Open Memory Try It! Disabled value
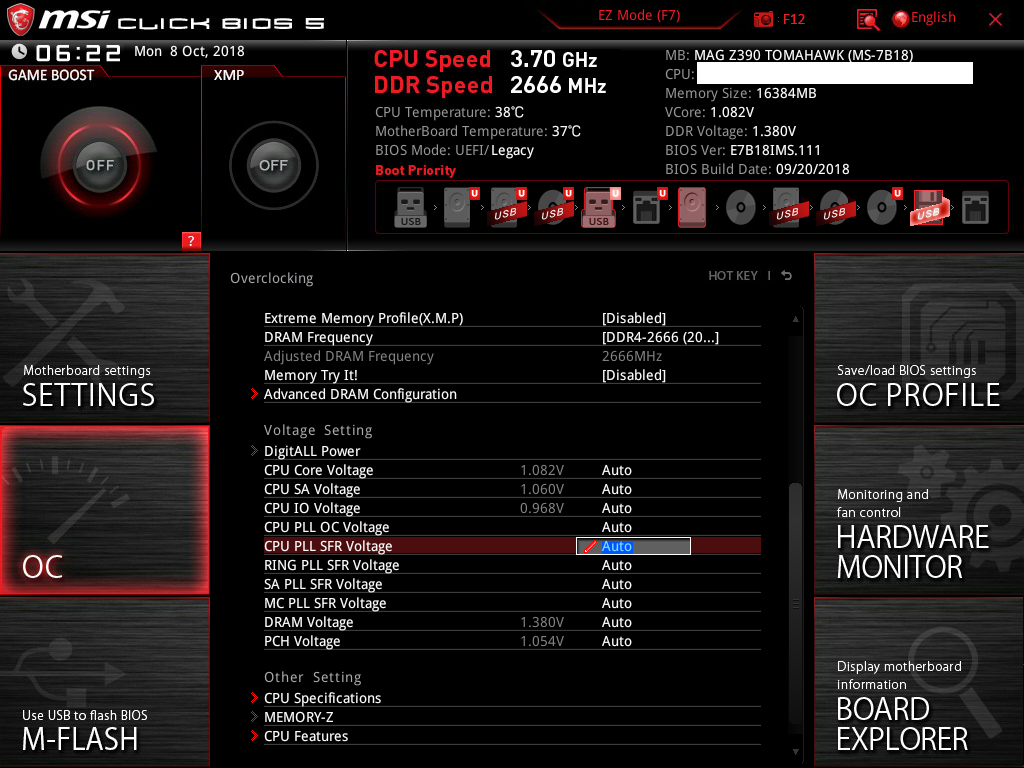The image size is (1024, 768). (633, 375)
